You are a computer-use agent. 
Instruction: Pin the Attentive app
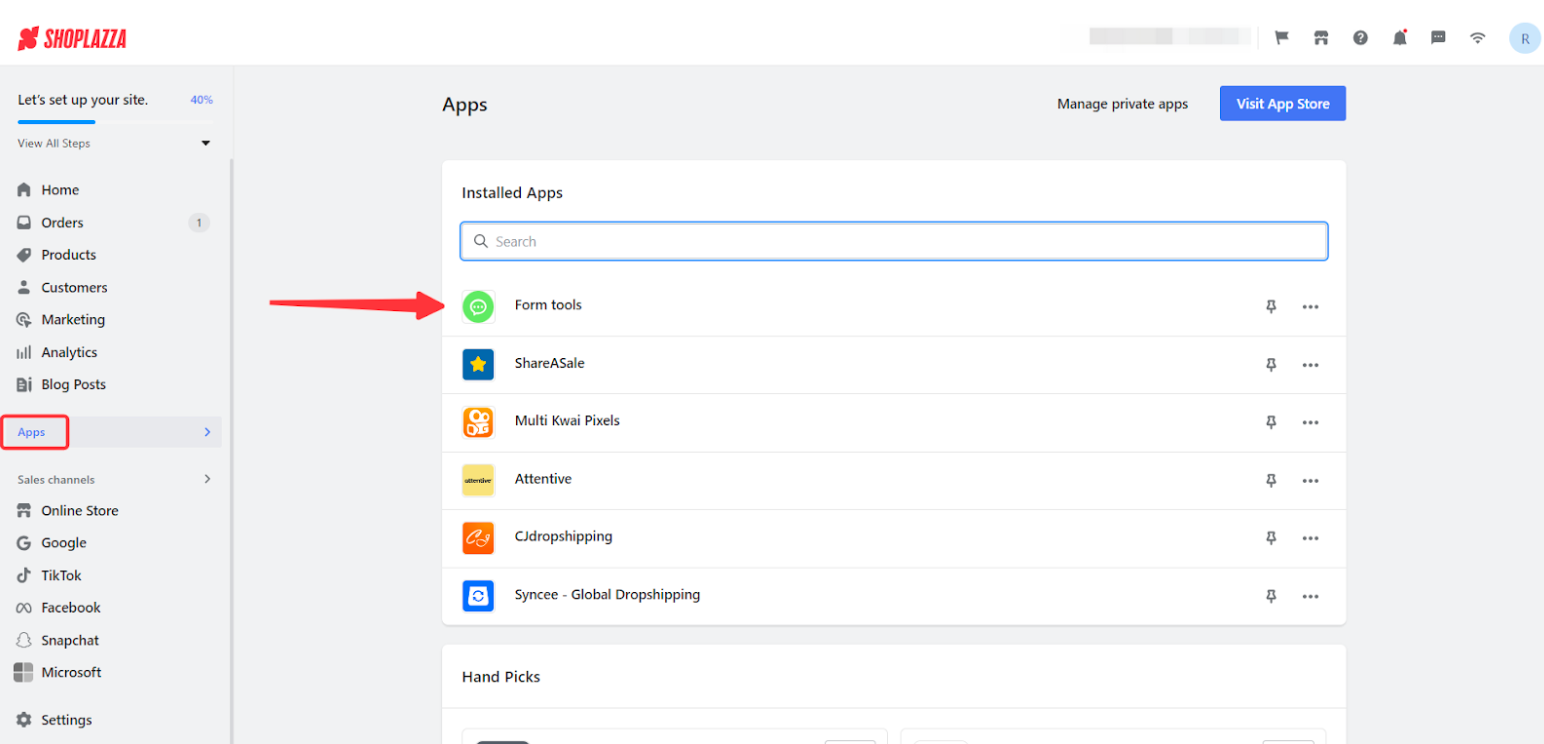tap(1271, 480)
